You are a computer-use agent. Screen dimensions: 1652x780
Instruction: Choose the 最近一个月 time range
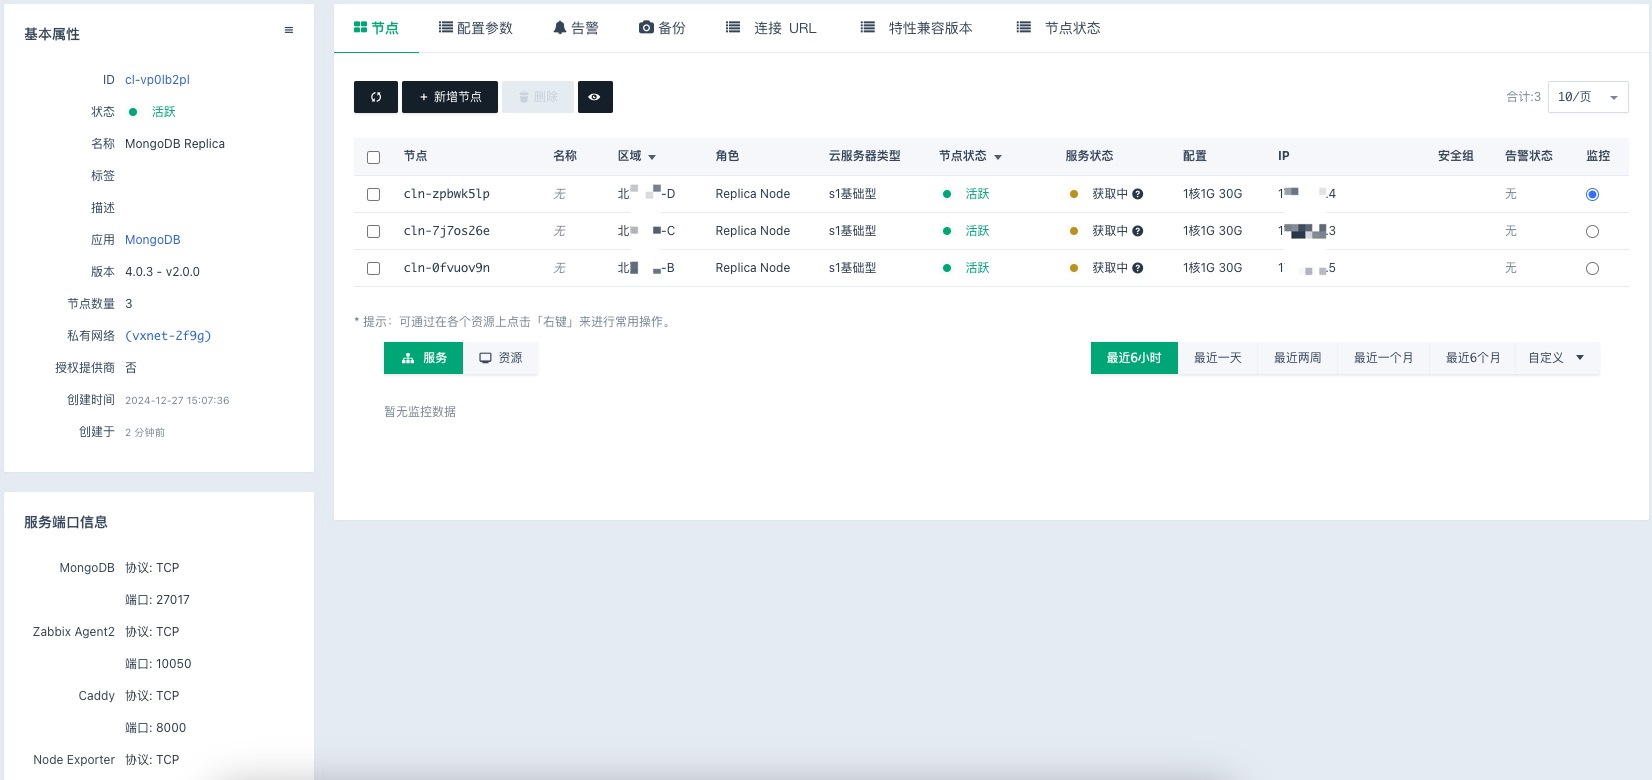coord(1384,358)
